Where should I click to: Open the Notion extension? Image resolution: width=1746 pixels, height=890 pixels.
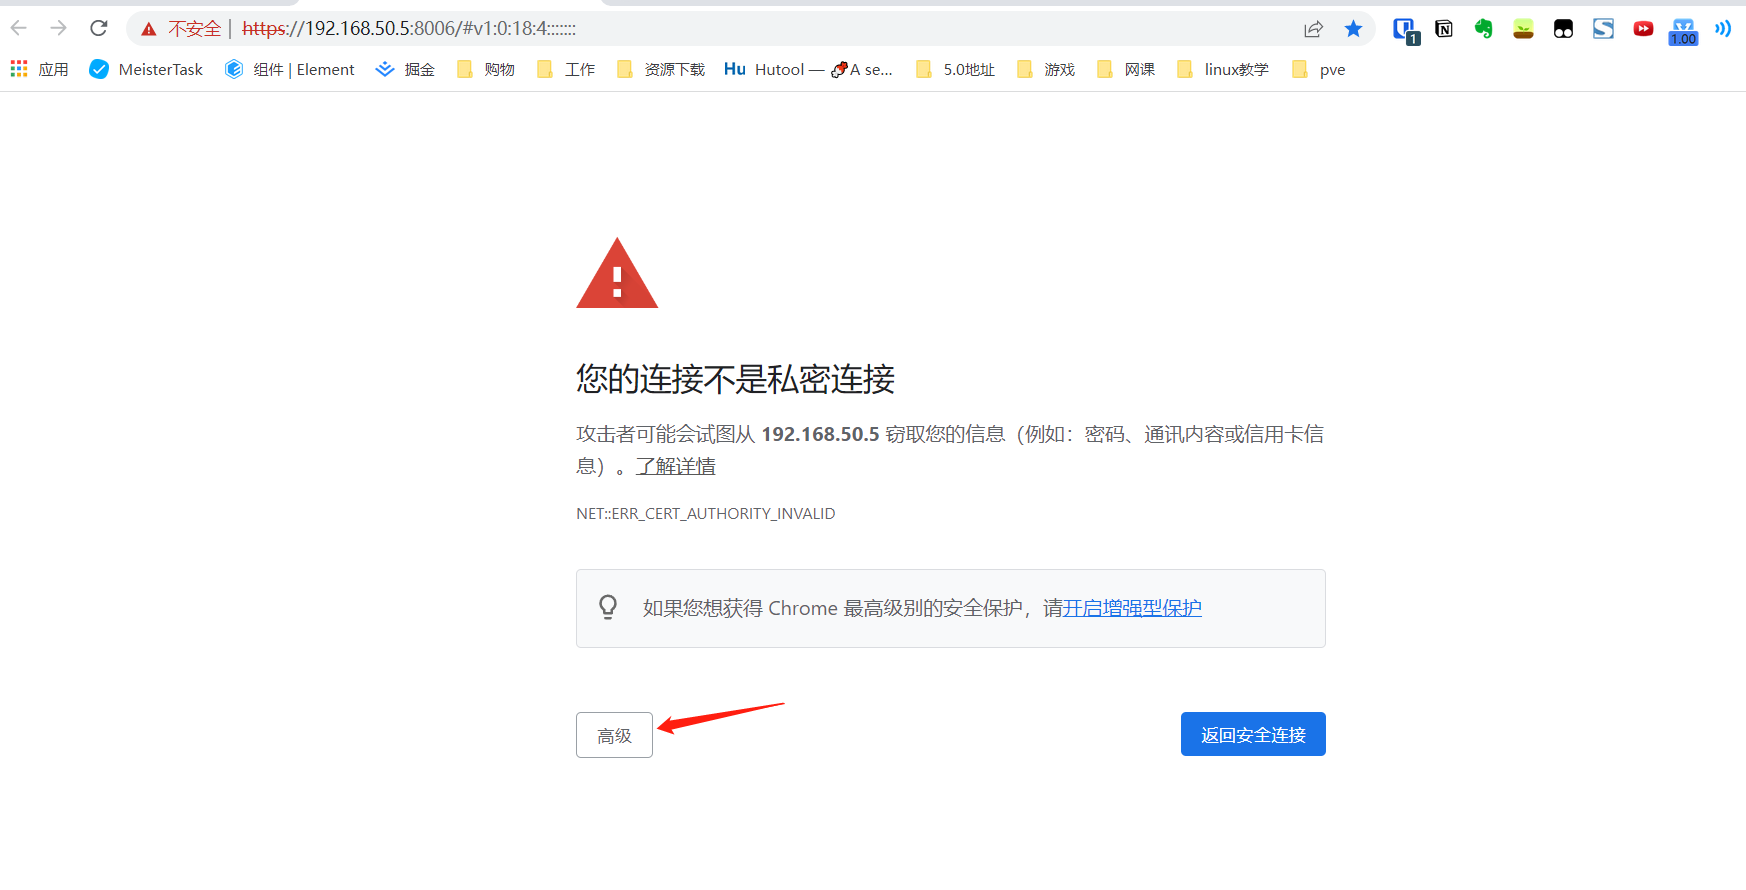(x=1443, y=29)
